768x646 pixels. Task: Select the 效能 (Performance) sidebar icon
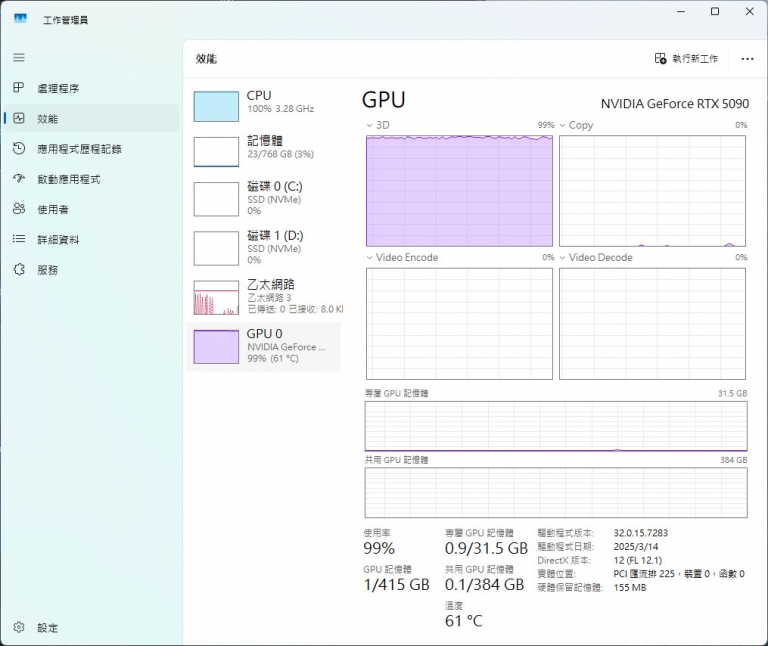pyautogui.click(x=18, y=118)
